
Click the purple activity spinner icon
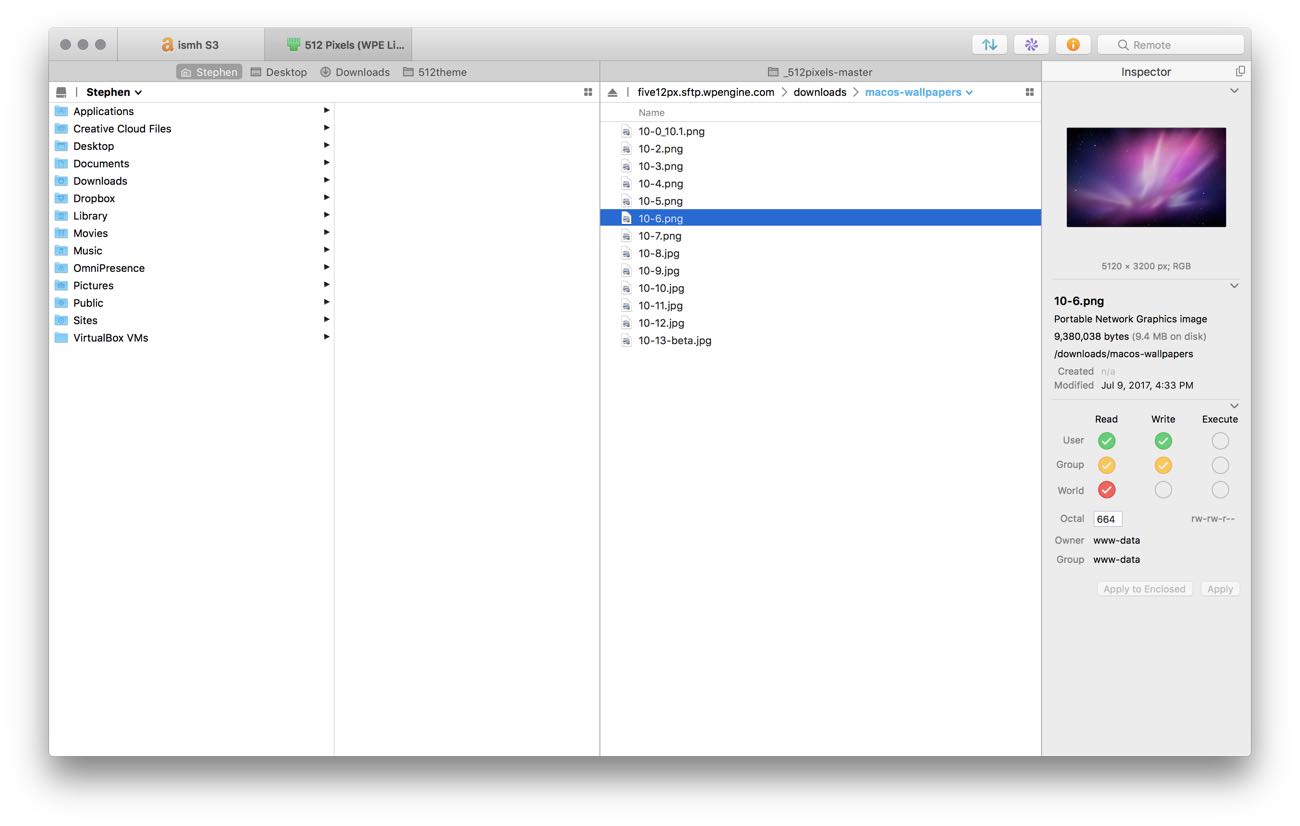1031,45
